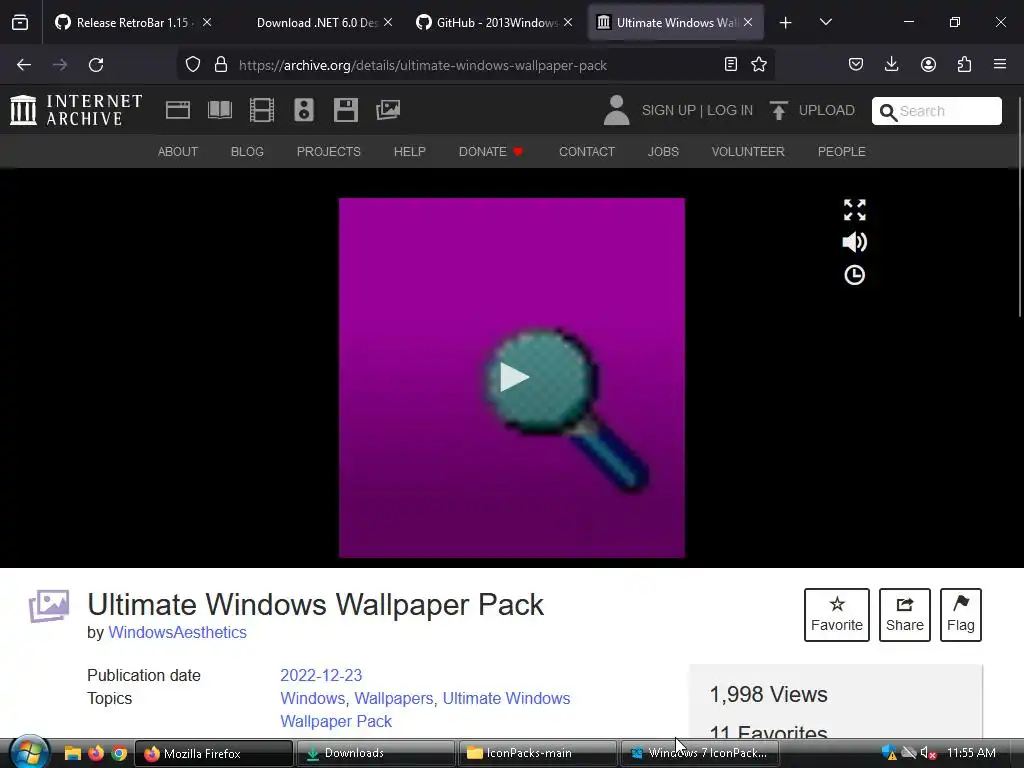Open tracking protection shield icon

coord(193,65)
